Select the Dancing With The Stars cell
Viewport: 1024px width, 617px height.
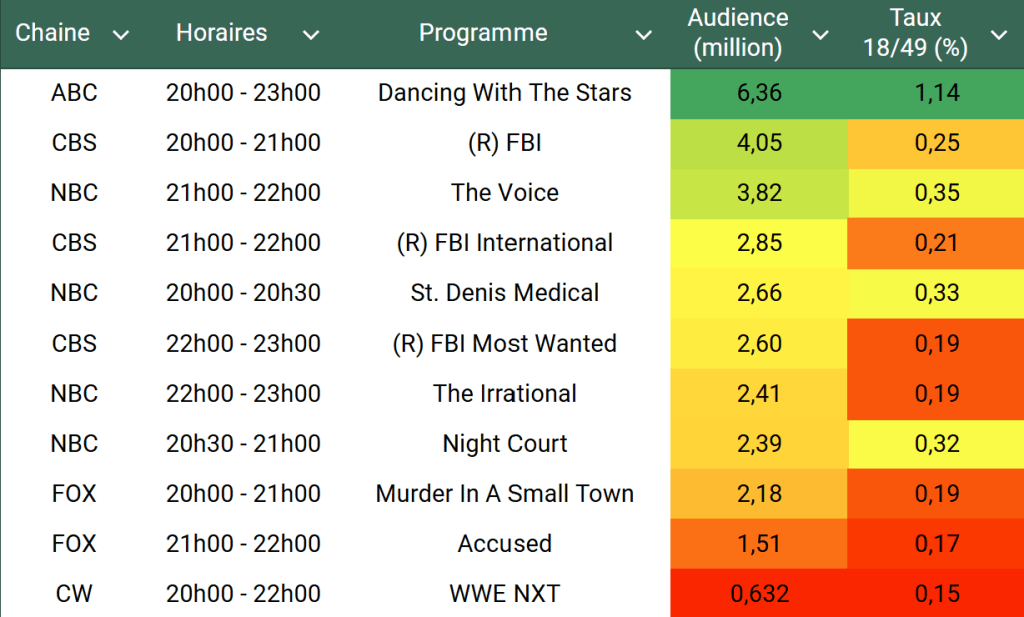coord(504,93)
